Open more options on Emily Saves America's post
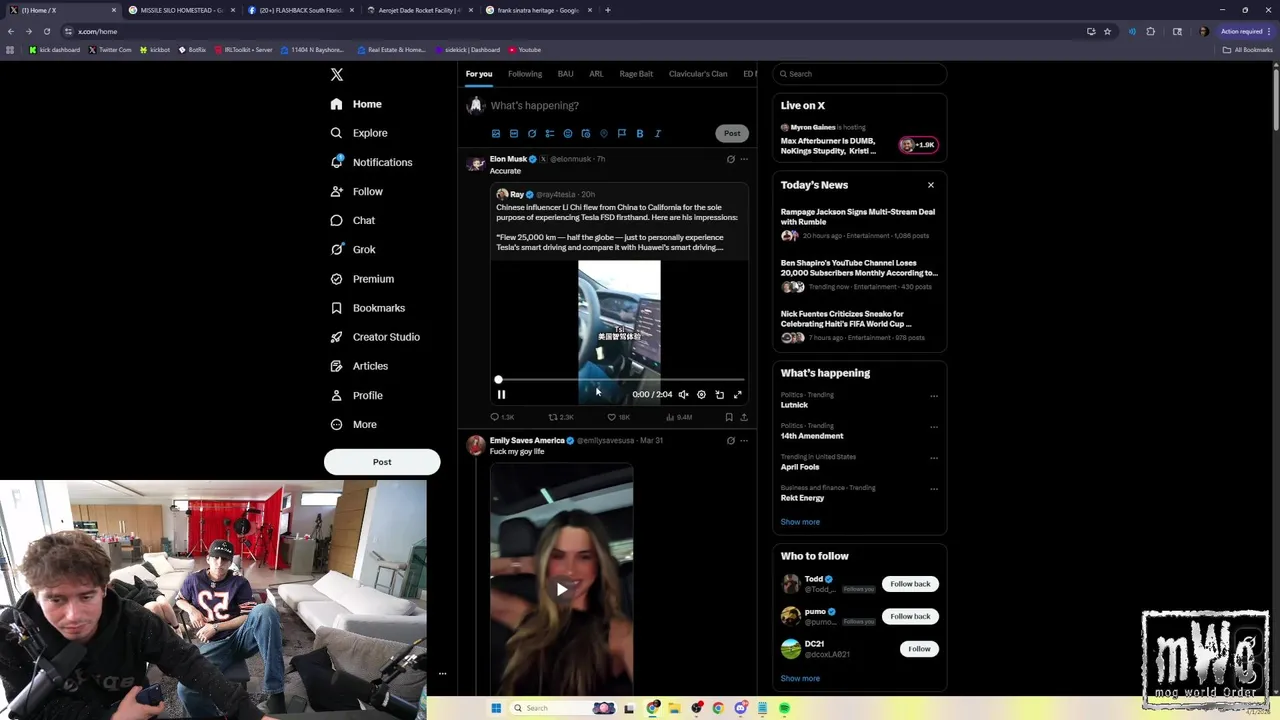The width and height of the screenshot is (1280, 720). click(744, 441)
